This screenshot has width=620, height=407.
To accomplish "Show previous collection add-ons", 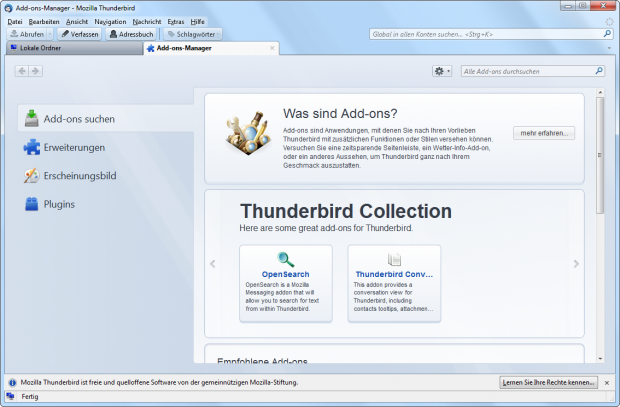I will 213,264.
